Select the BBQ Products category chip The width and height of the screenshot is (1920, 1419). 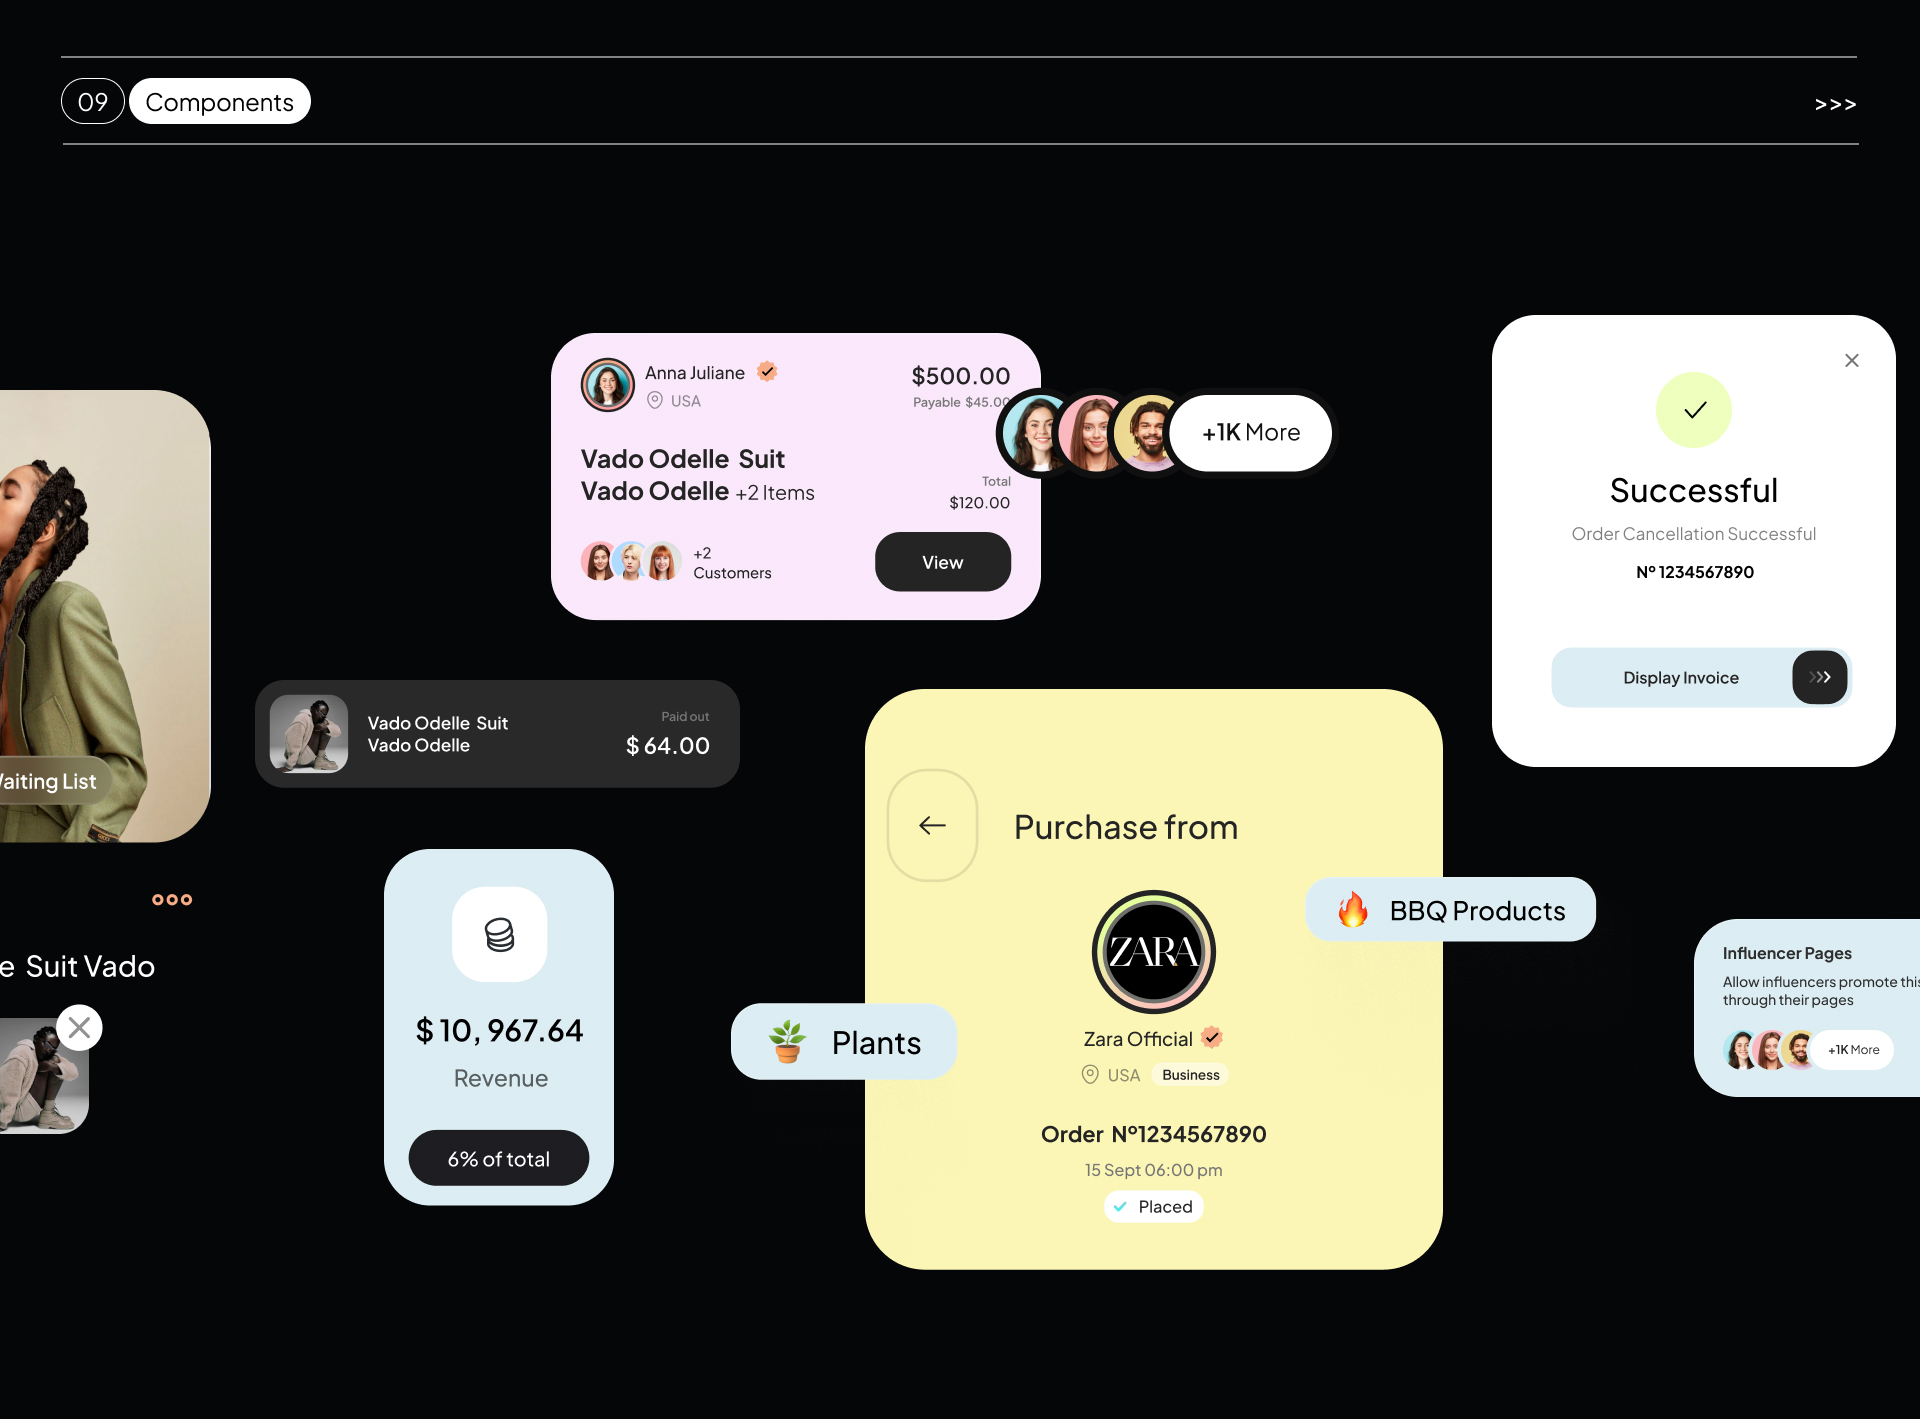(x=1450, y=910)
